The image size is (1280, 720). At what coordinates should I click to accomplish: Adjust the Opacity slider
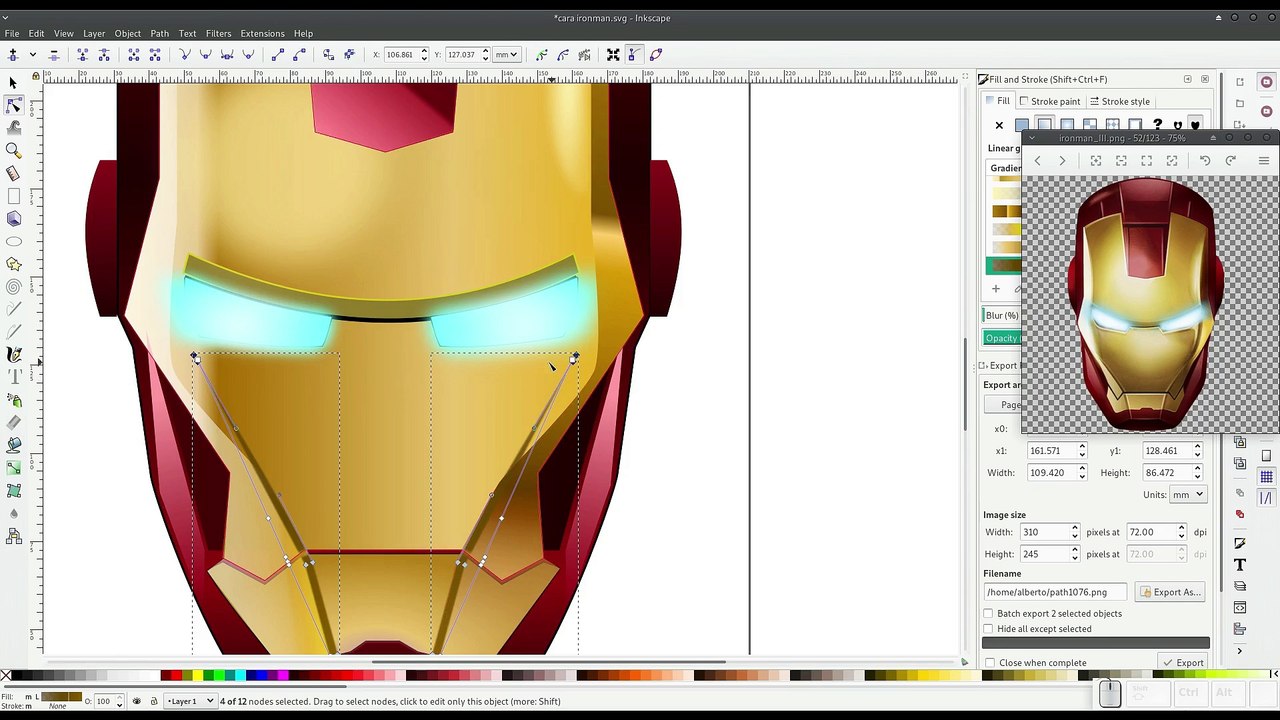tap(1002, 338)
